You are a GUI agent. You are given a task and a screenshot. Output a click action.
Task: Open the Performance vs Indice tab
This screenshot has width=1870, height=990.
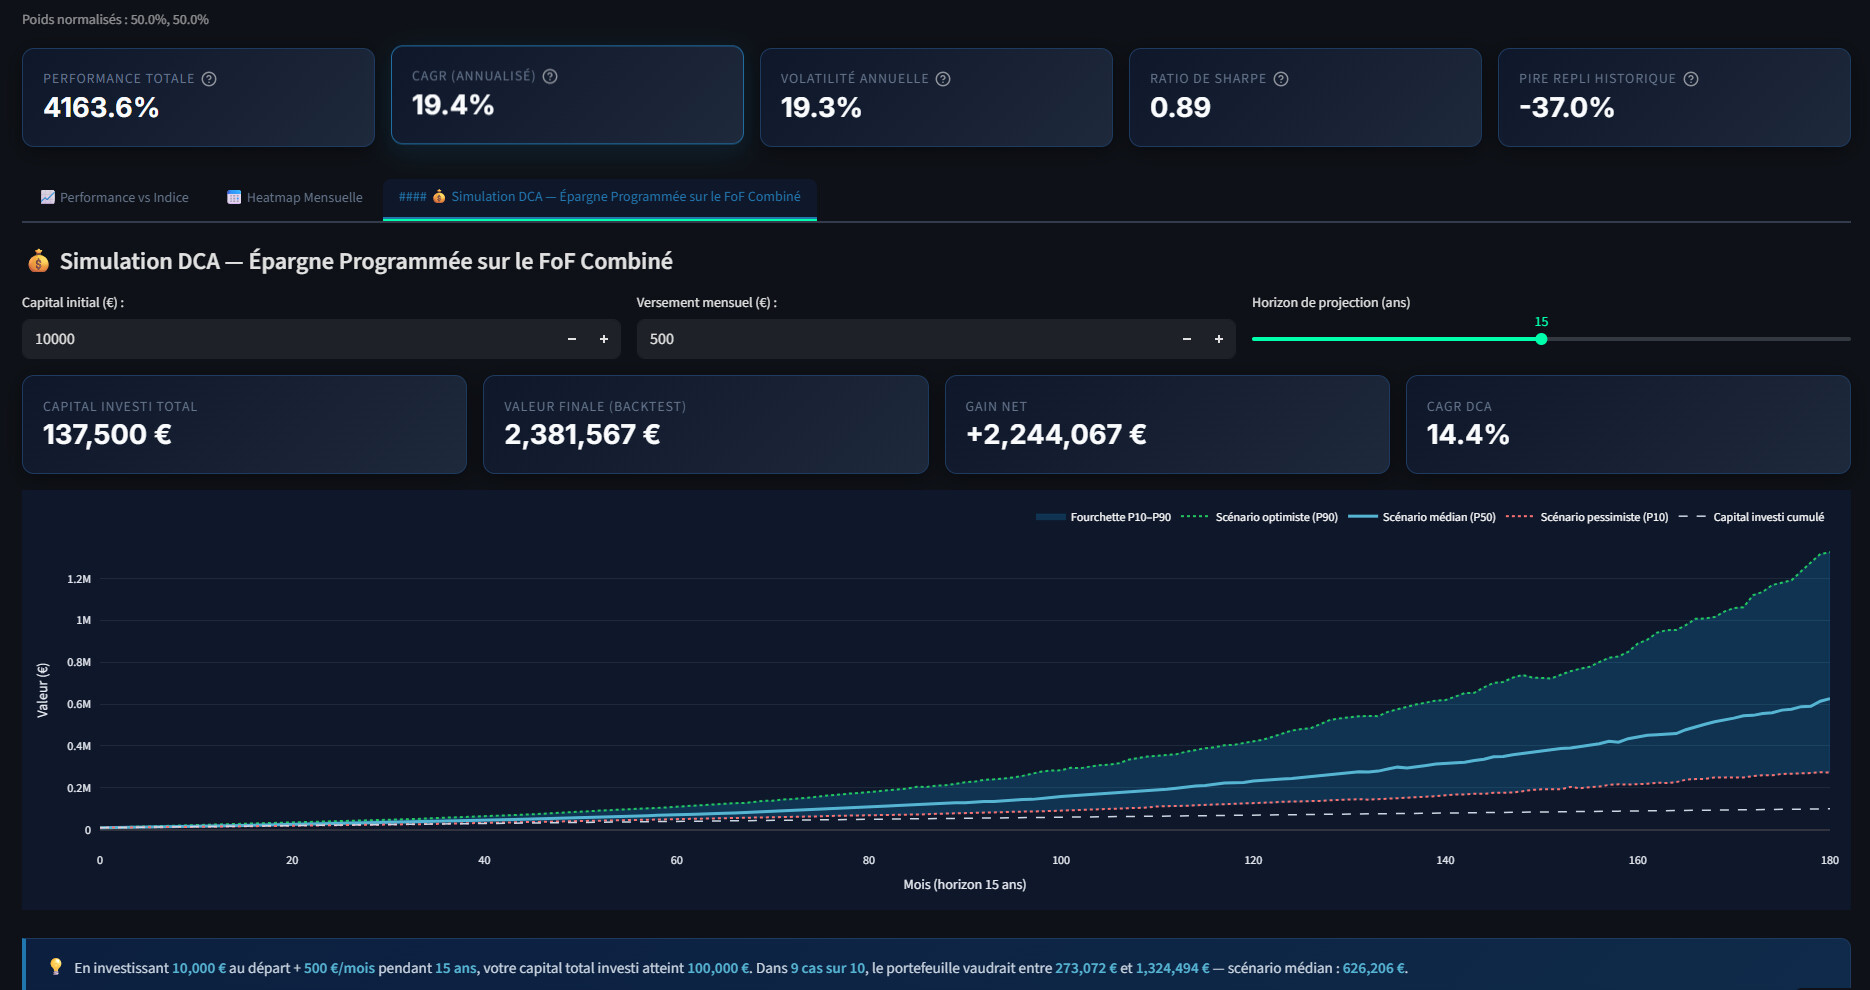pyautogui.click(x=115, y=198)
